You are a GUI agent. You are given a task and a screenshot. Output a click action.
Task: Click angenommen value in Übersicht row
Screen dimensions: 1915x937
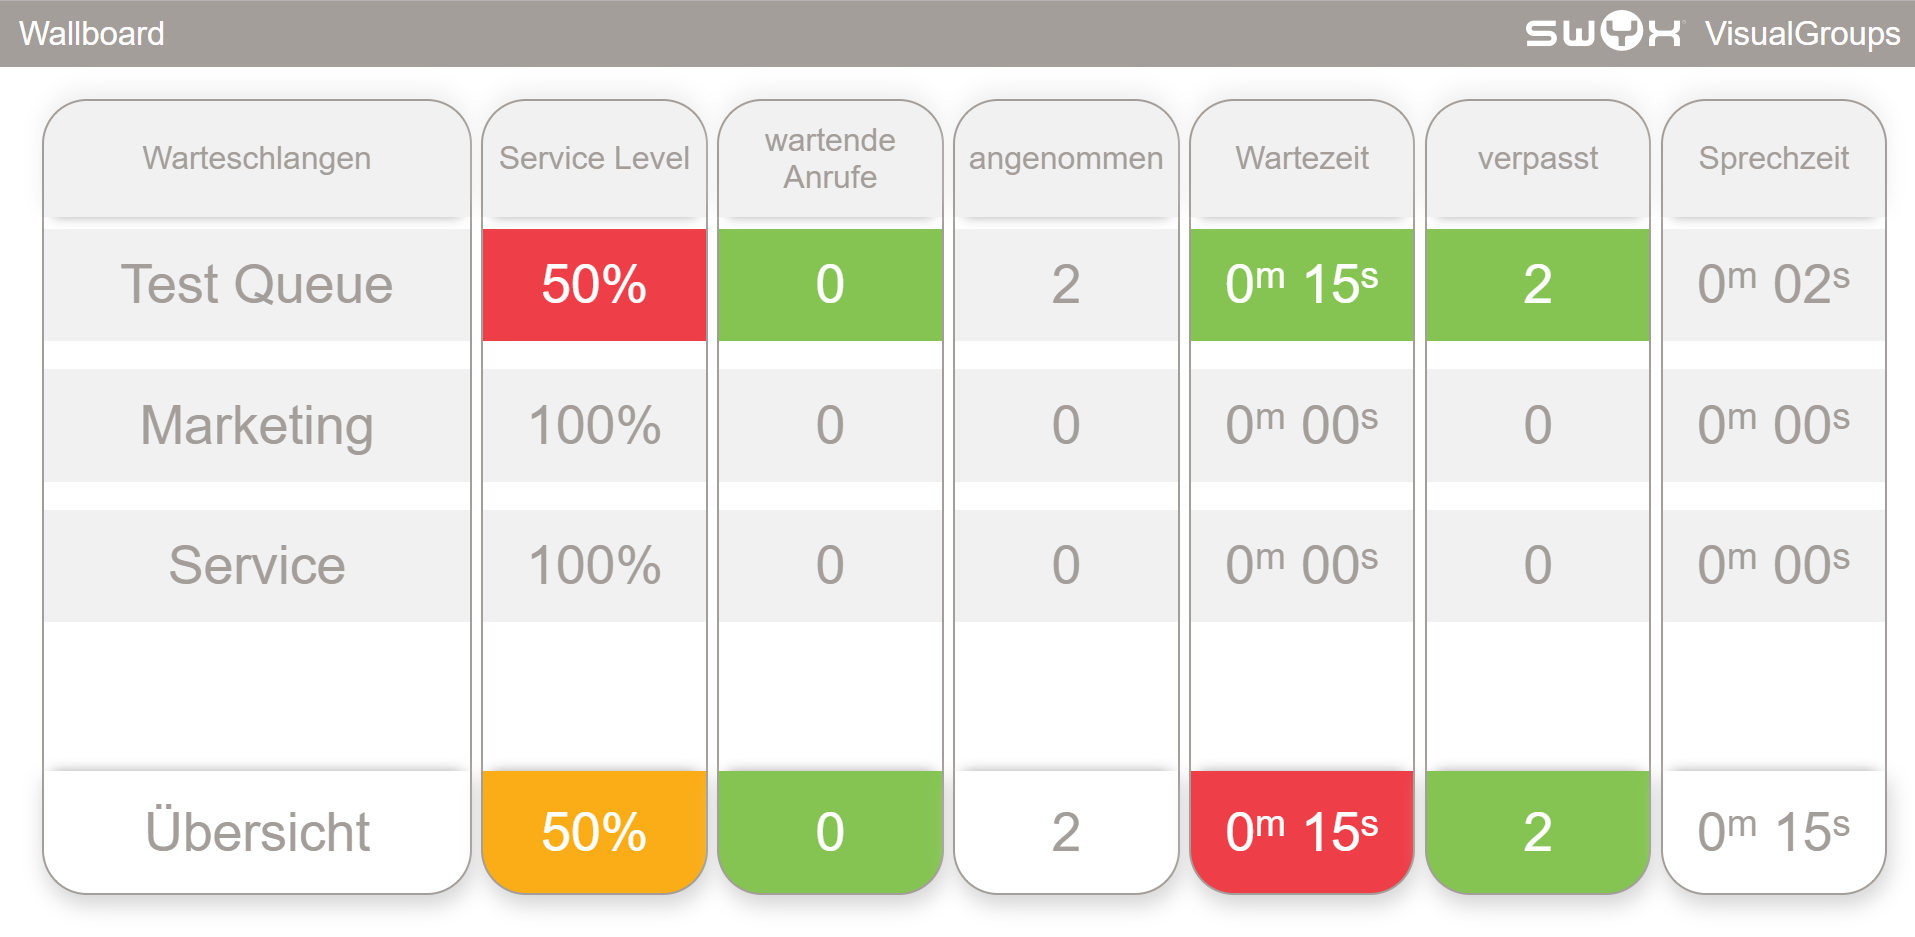pos(1066,832)
